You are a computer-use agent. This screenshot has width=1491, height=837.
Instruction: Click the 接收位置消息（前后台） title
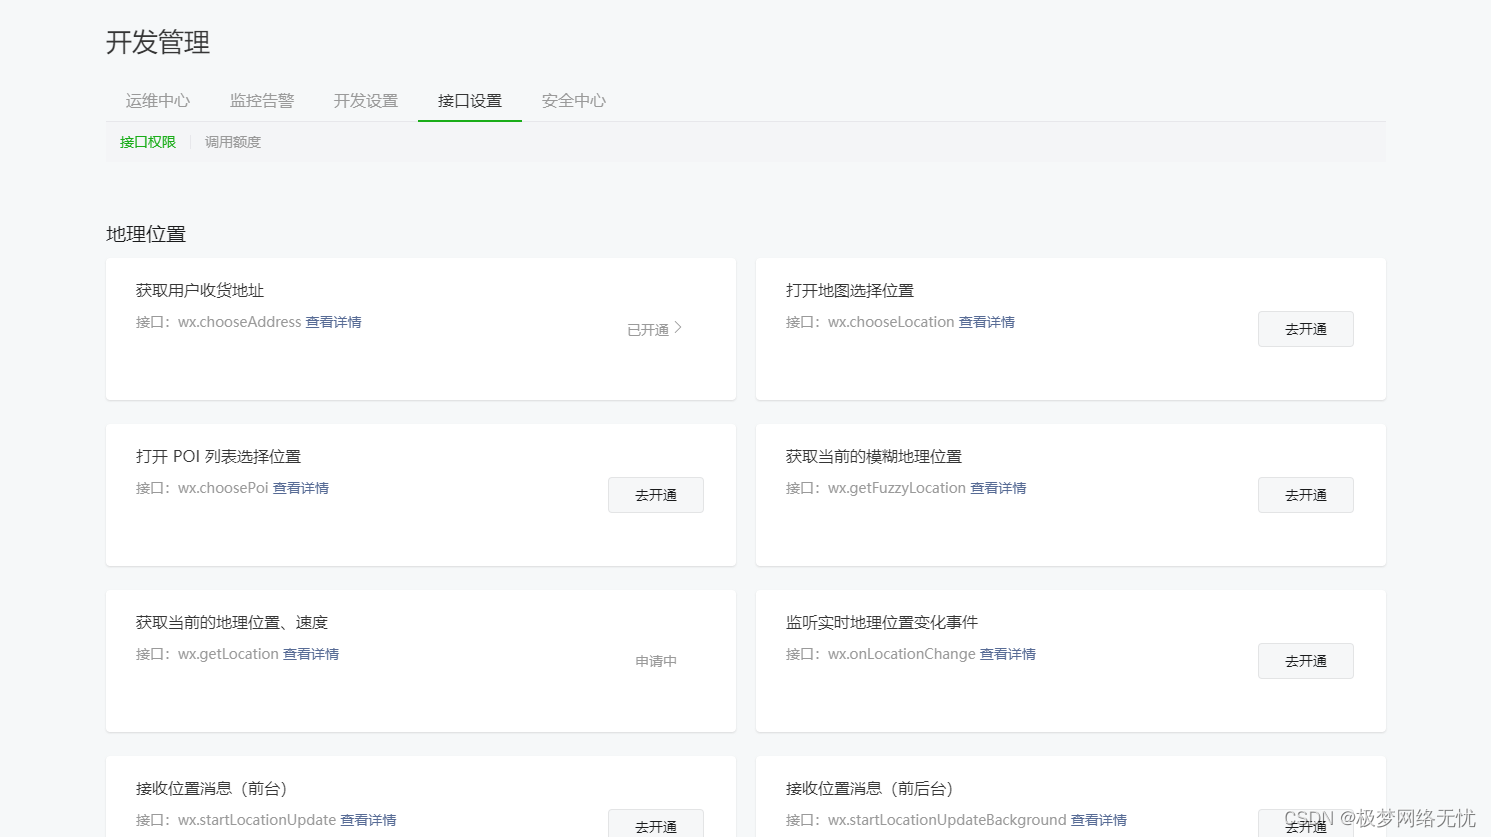click(x=870, y=789)
